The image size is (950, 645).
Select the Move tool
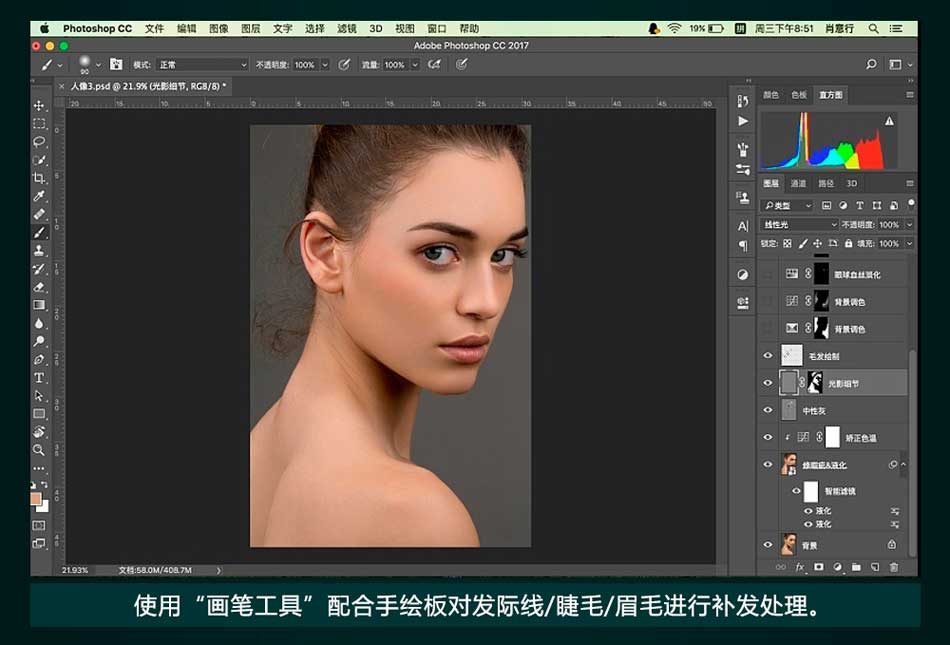coord(39,106)
